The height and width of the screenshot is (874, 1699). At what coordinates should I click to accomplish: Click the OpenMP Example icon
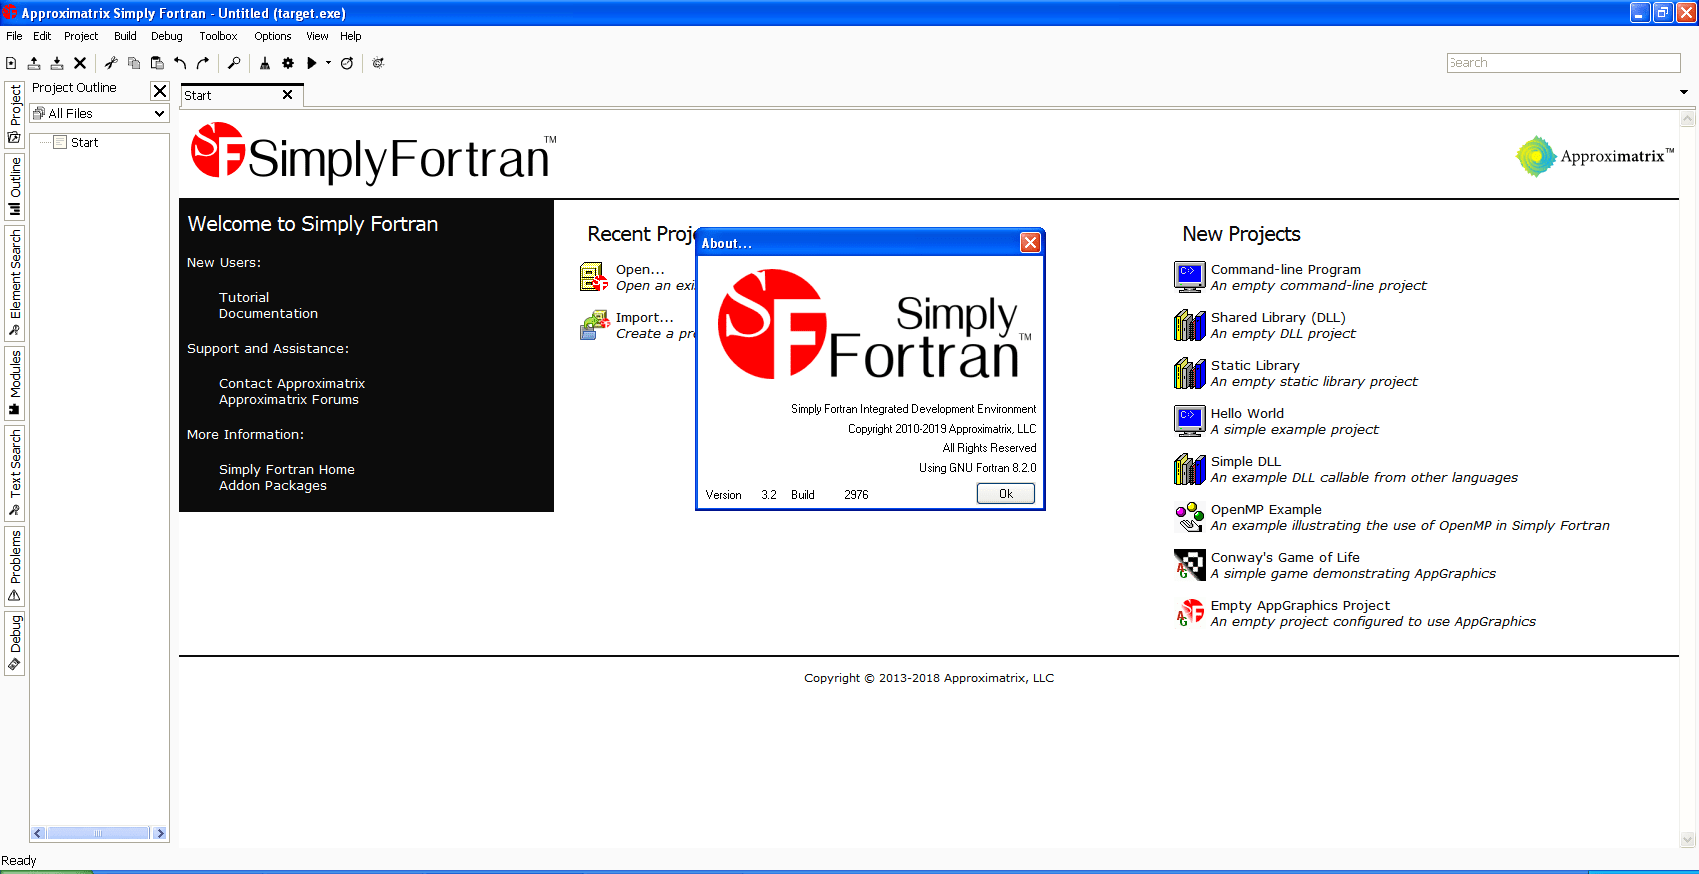point(1189,517)
